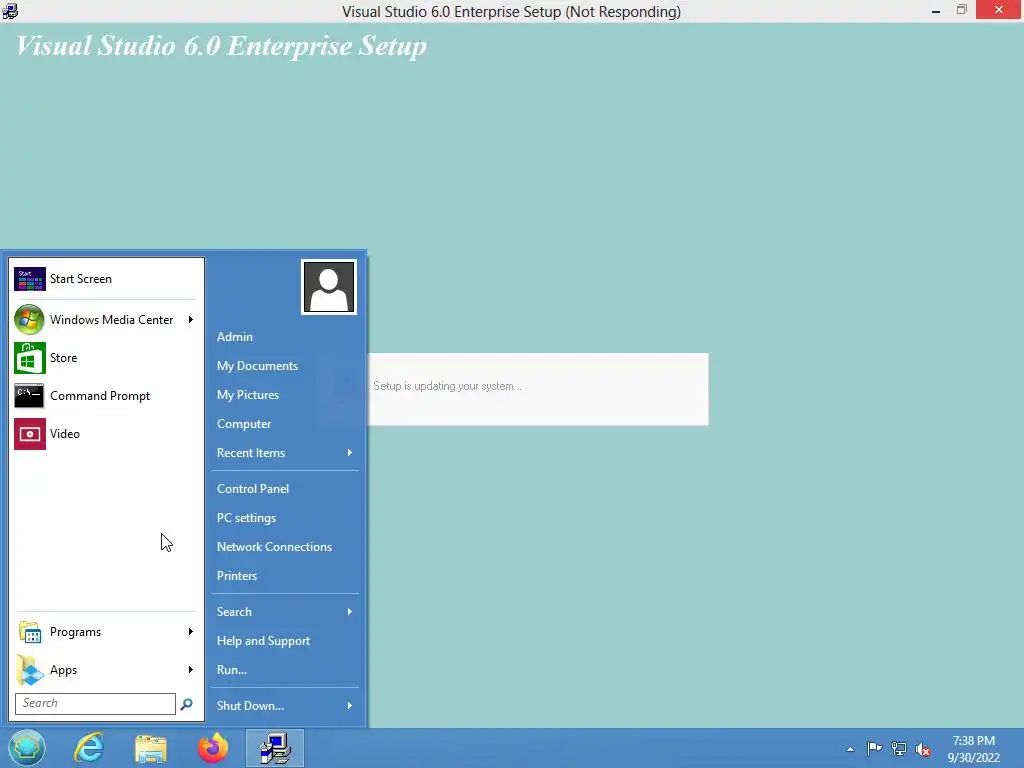
Task: Click the 'Setup is updating your system...' message
Action: (x=447, y=386)
